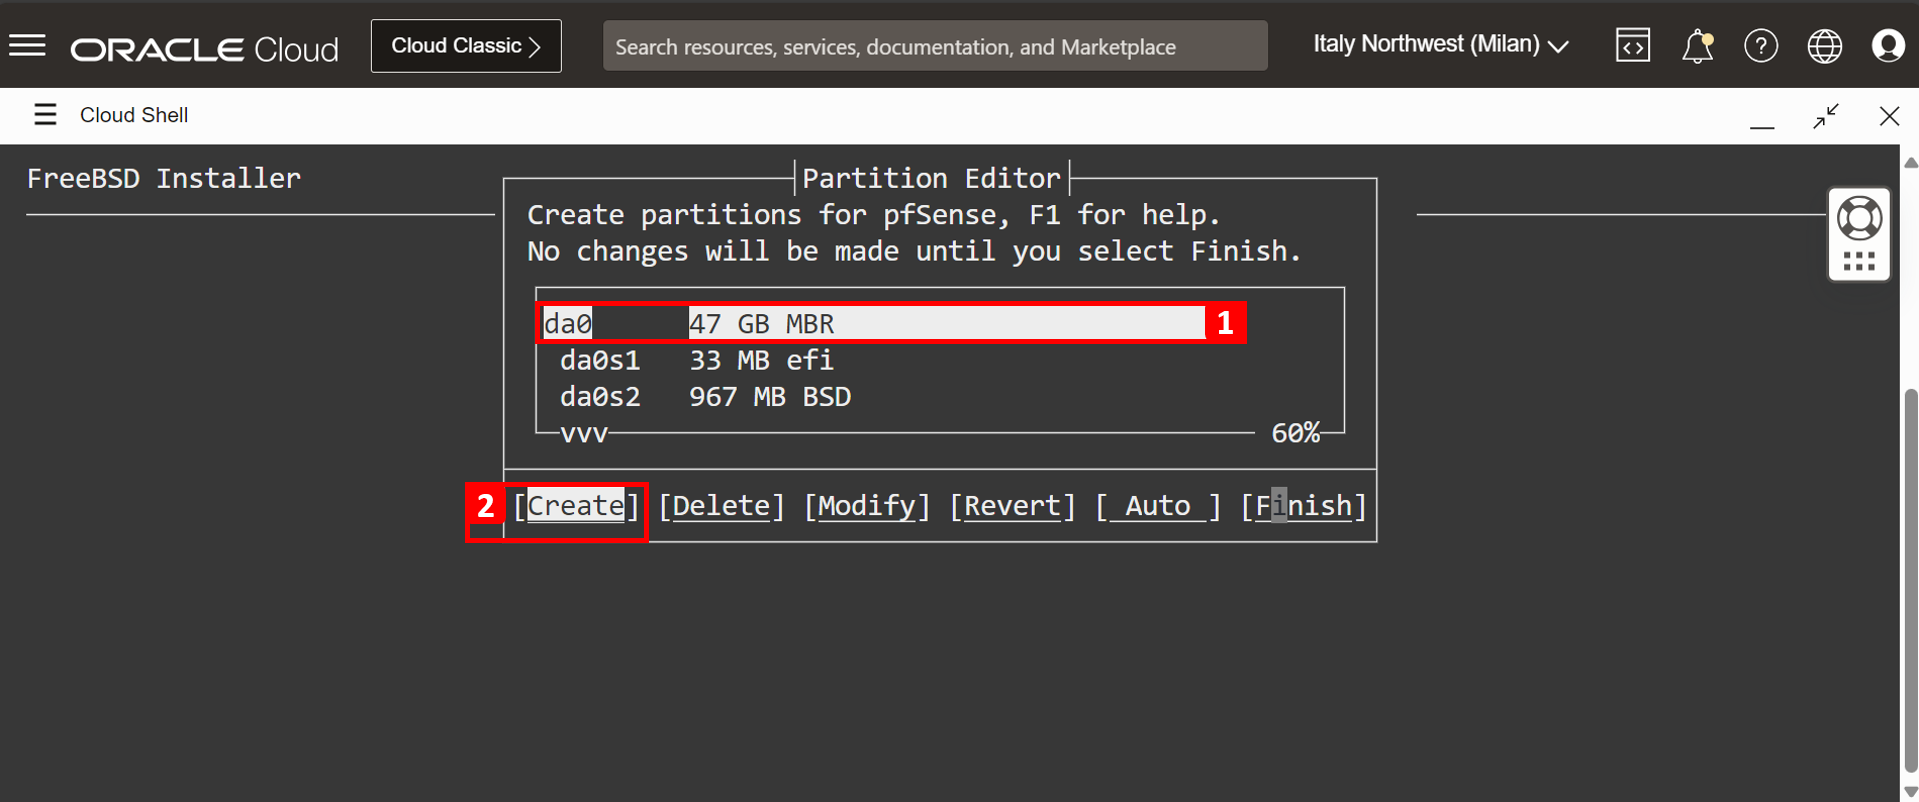
Task: Click the Oracle Cloud logo
Action: click(x=205, y=49)
